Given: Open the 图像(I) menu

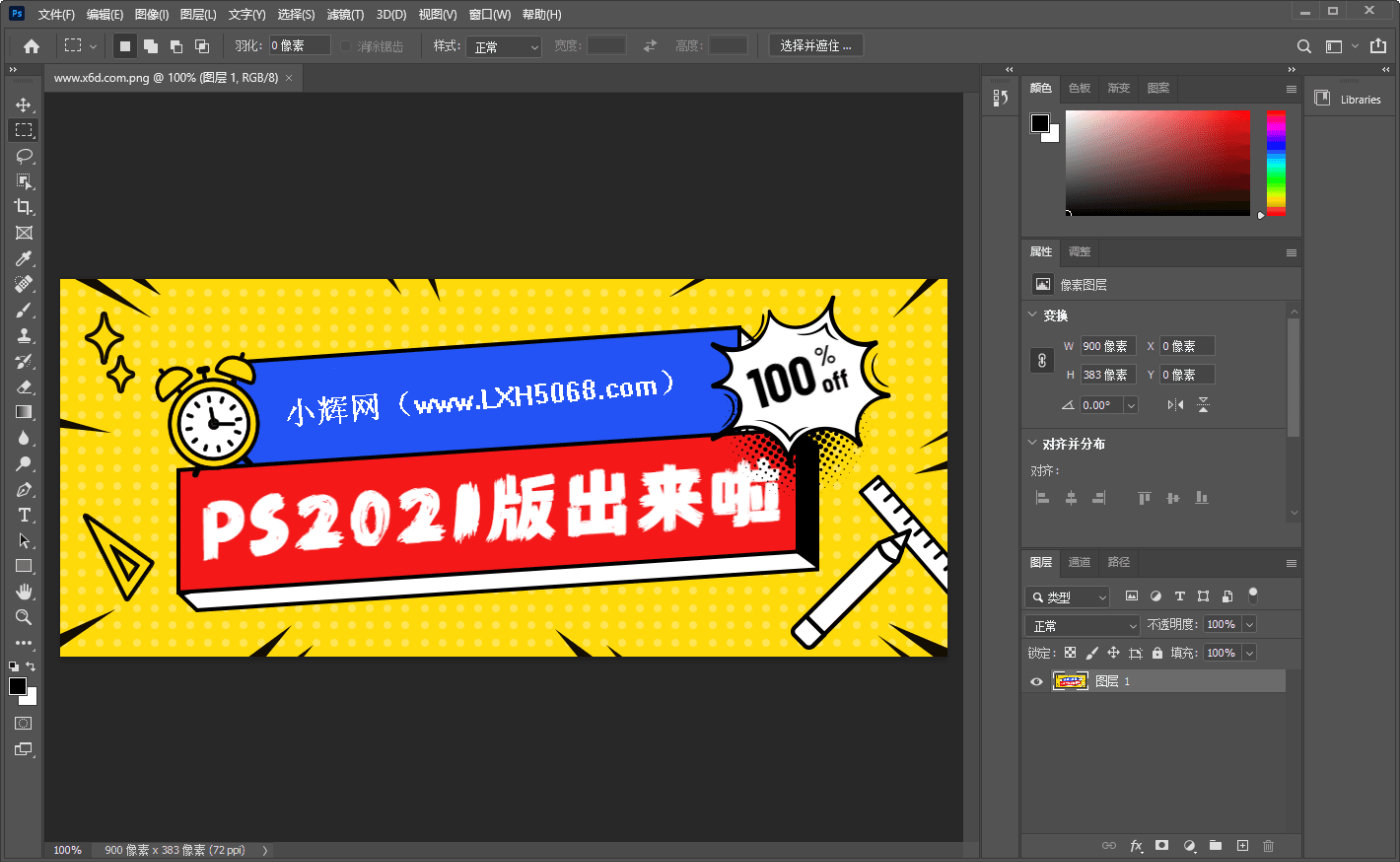Looking at the screenshot, I should pyautogui.click(x=151, y=15).
